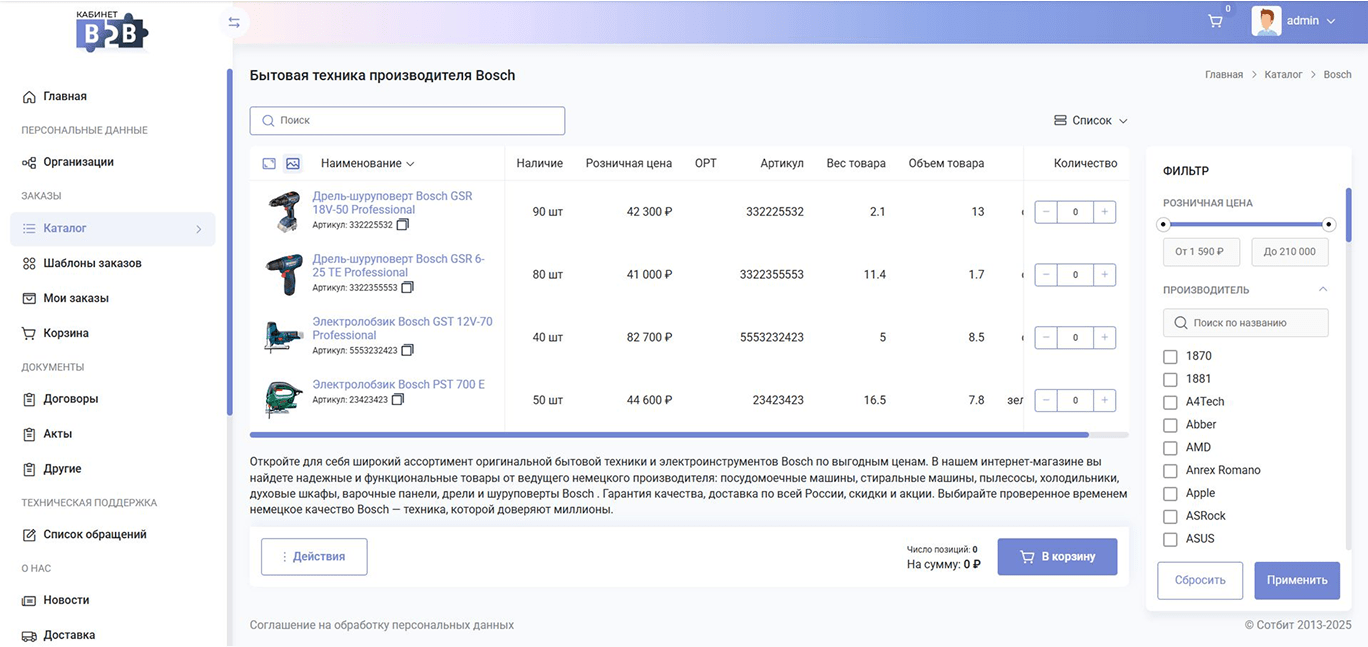The height and width of the screenshot is (647, 1368).
Task: Copy article number 23423423 icon
Action: tap(398, 400)
